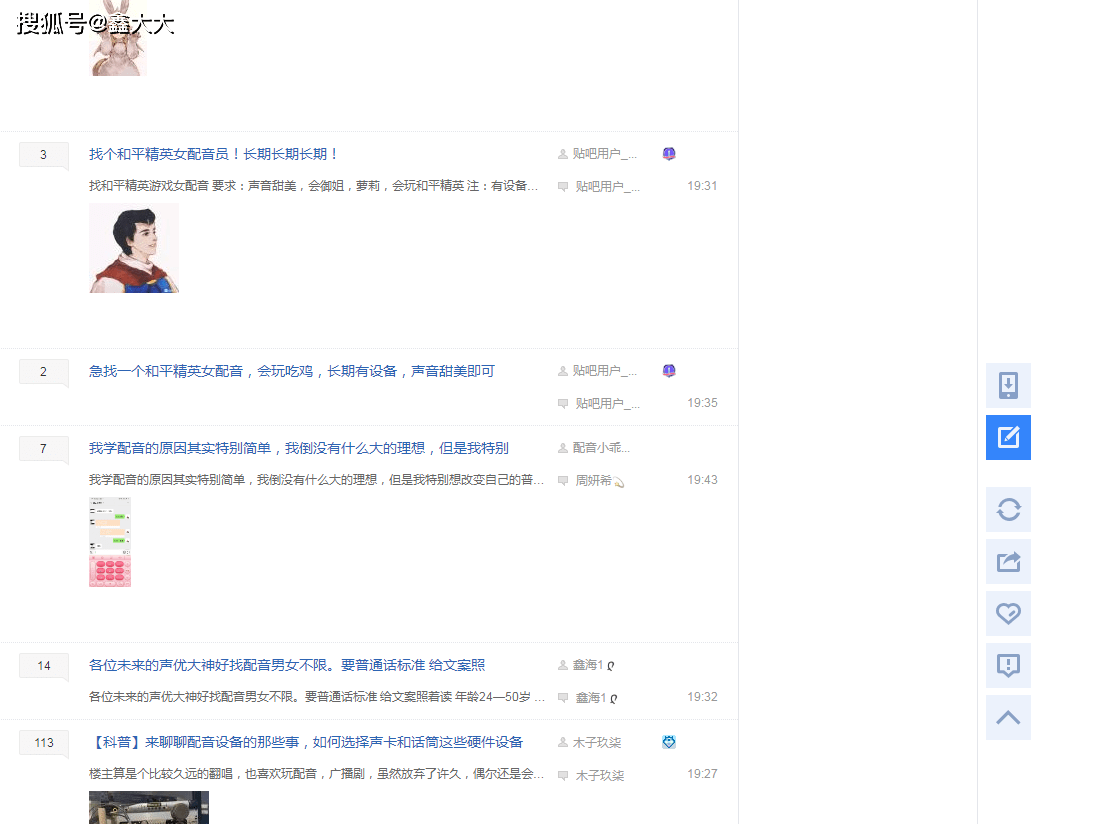Click the author person icon next to 鑫海1
The width and height of the screenshot is (1114, 824).
pyautogui.click(x=564, y=664)
